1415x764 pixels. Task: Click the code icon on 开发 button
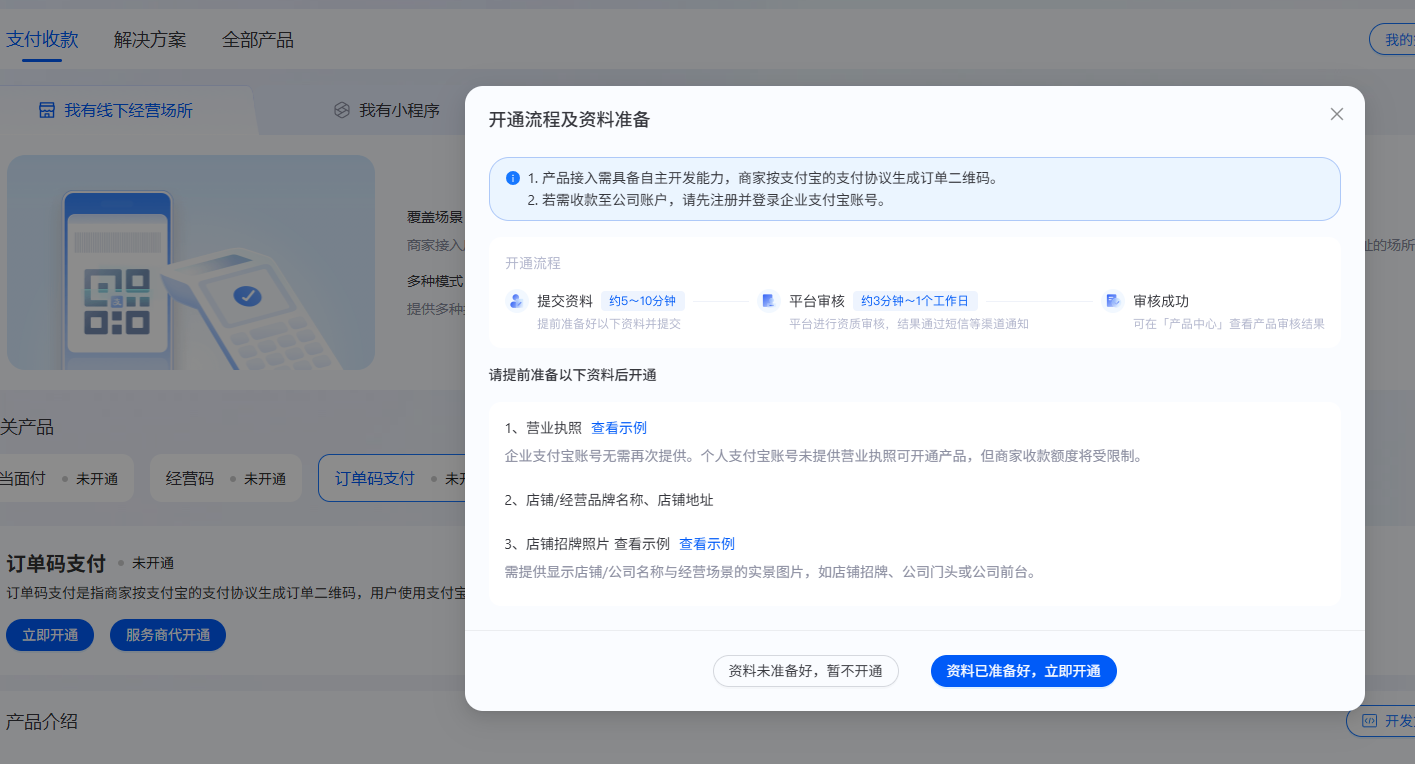(x=1368, y=721)
